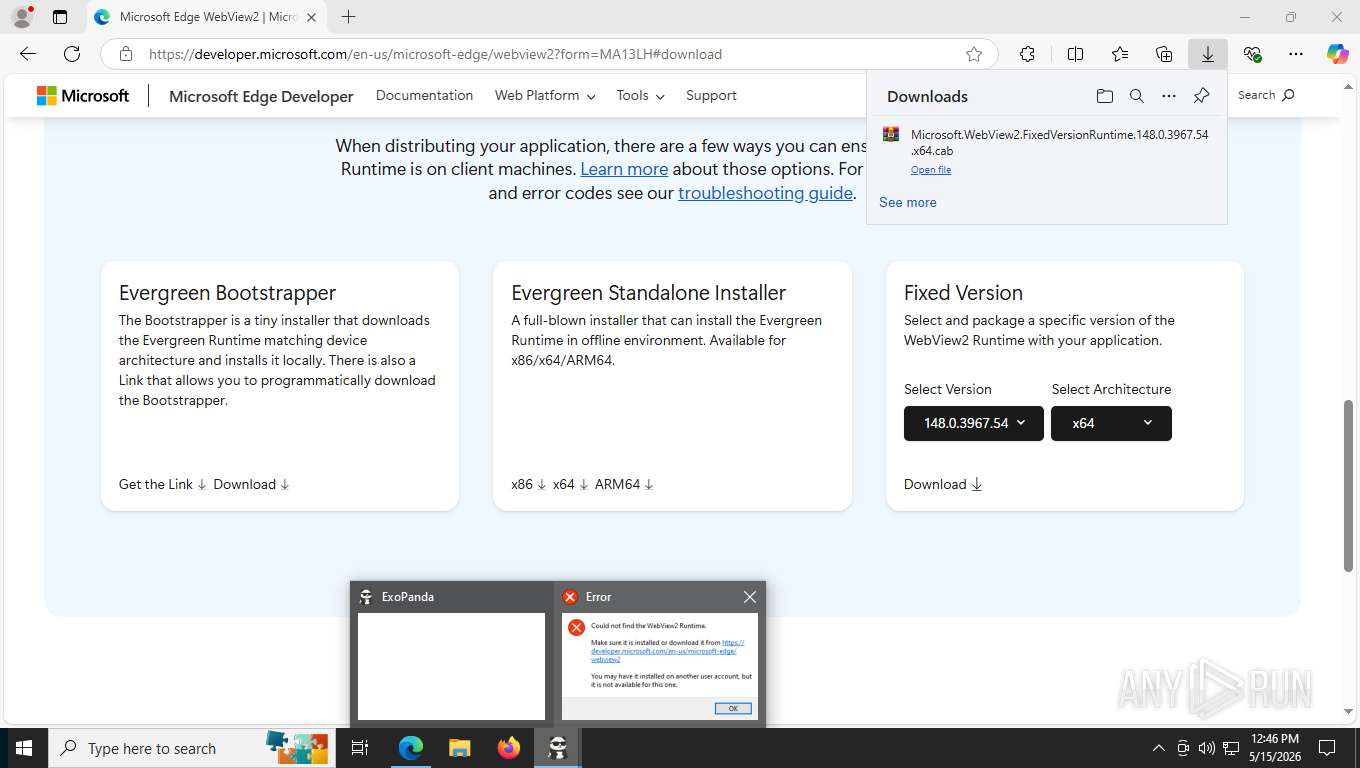Open the notification center icon

(x=1327, y=748)
